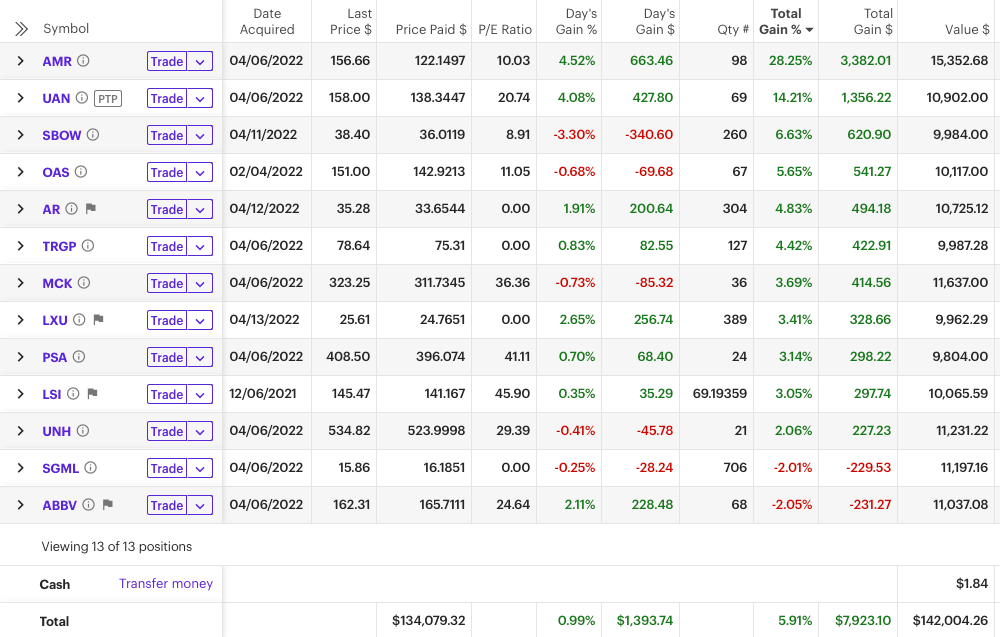Screen dimensions: 1000x637
Task: Open info icon next to MCK
Action: (x=84, y=282)
